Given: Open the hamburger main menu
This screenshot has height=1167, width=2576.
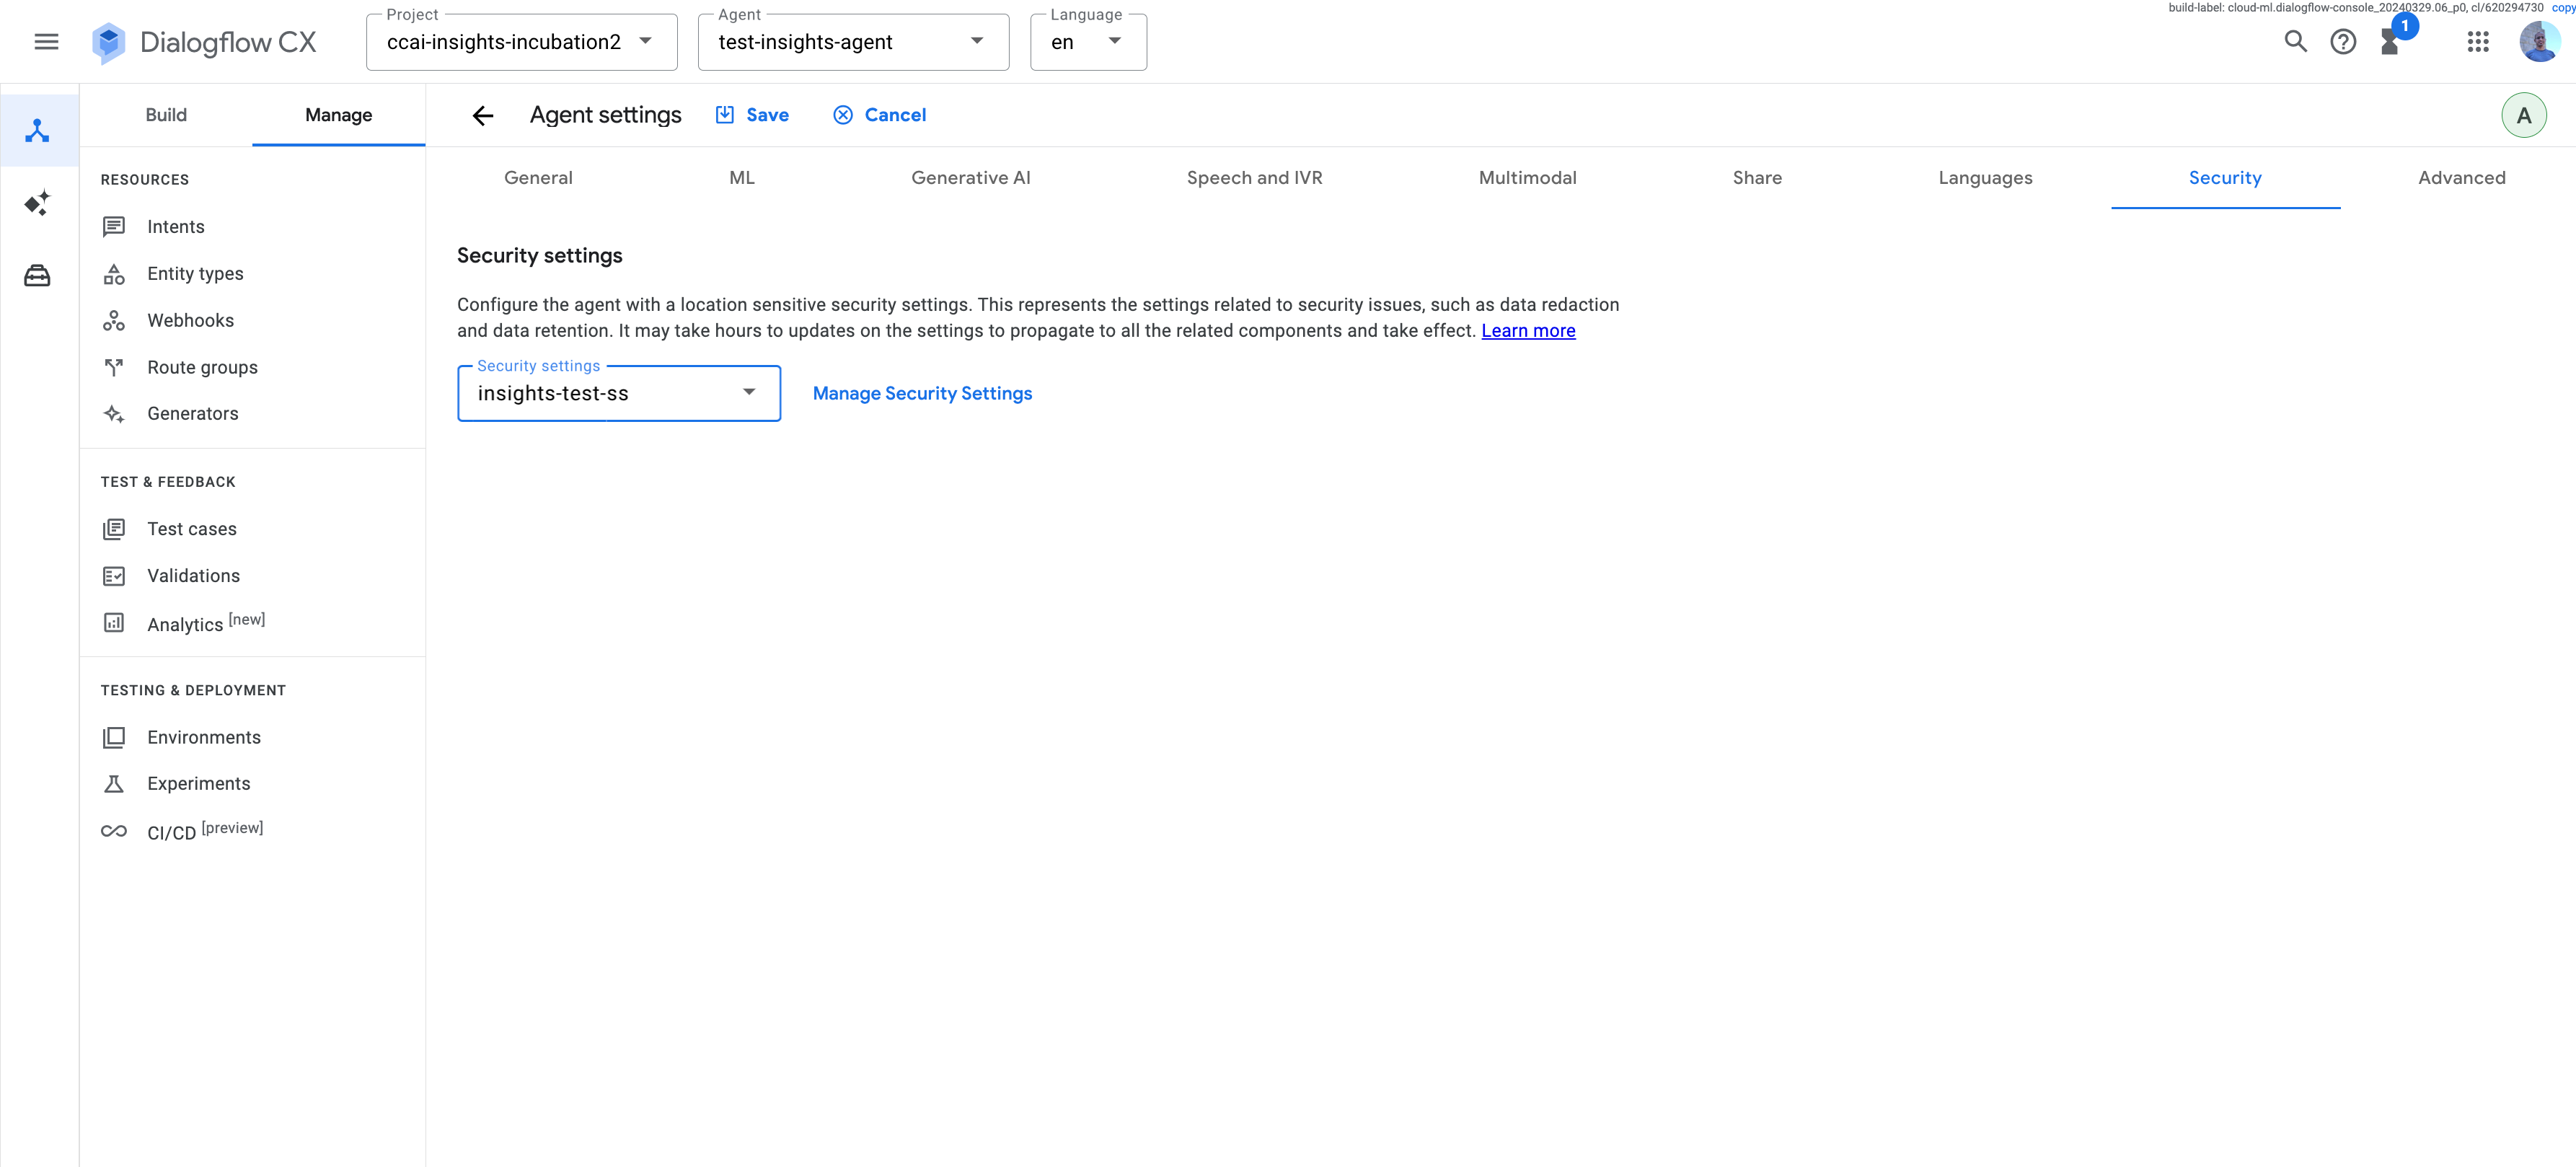Looking at the screenshot, I should [46, 42].
